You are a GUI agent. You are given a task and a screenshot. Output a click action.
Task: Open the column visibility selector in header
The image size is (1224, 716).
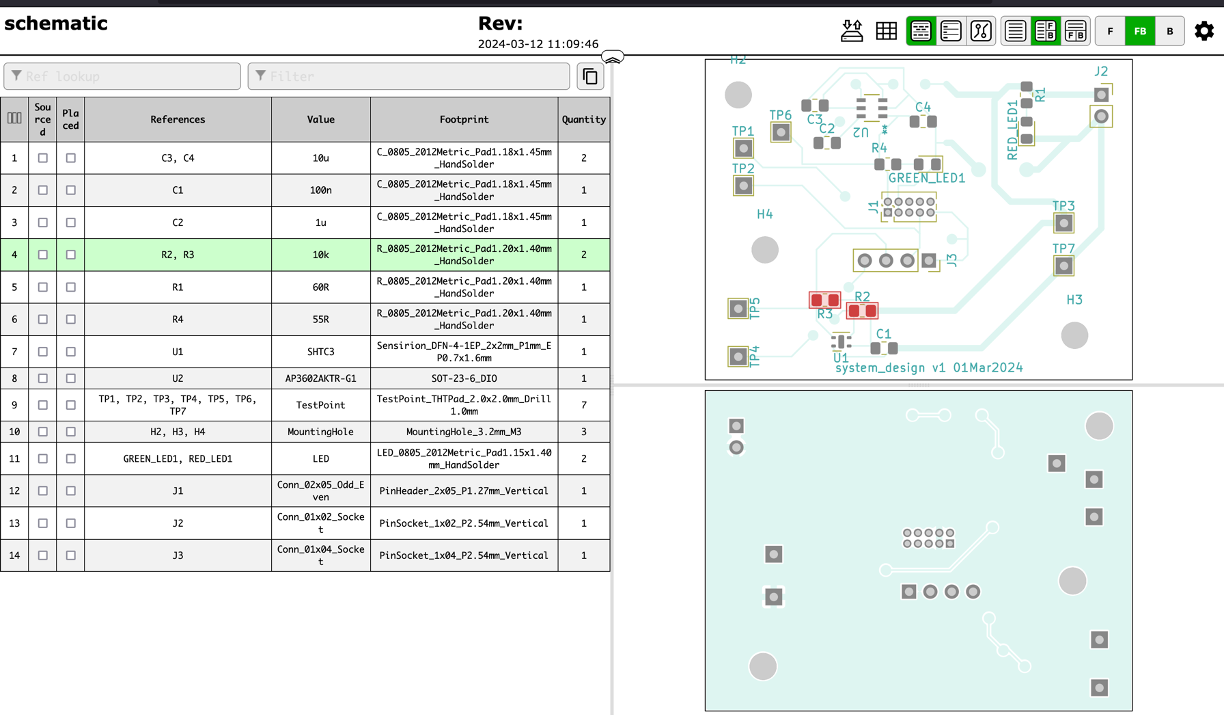pos(14,118)
